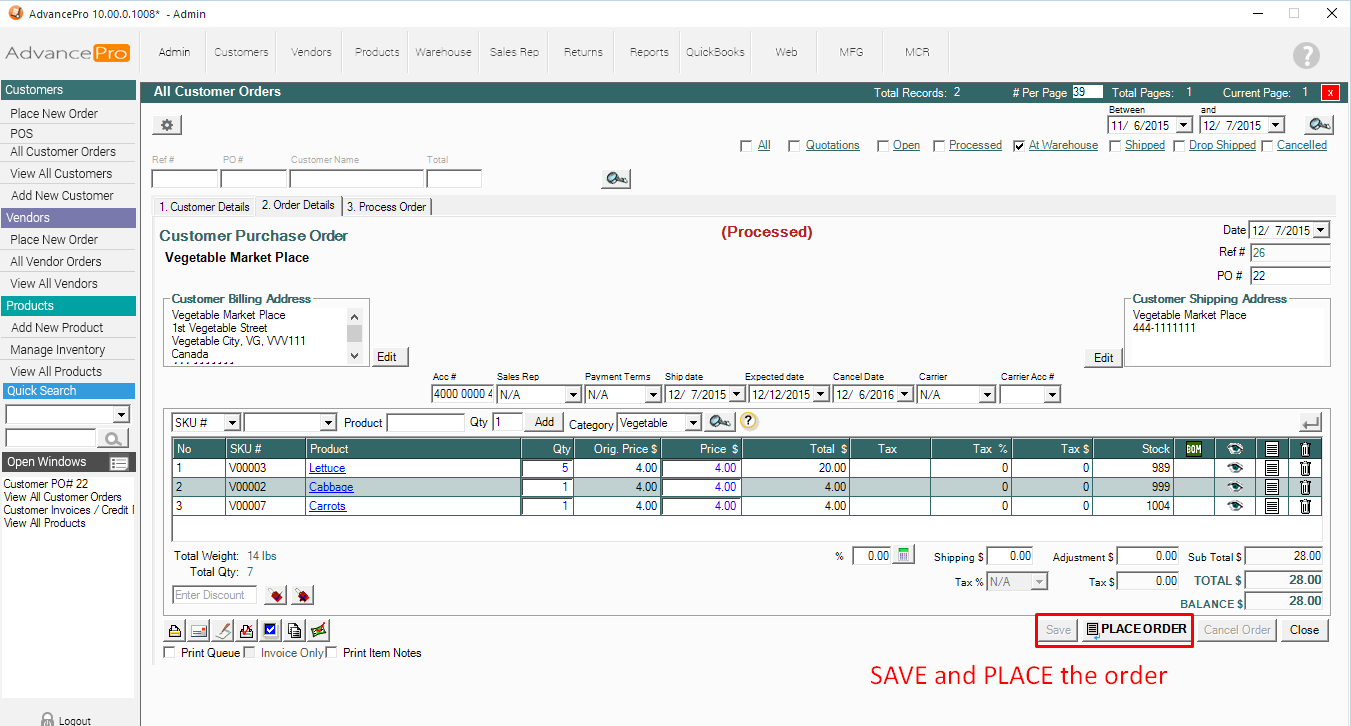Open the Category Vegetable dropdown
The image size is (1351, 726).
point(692,423)
